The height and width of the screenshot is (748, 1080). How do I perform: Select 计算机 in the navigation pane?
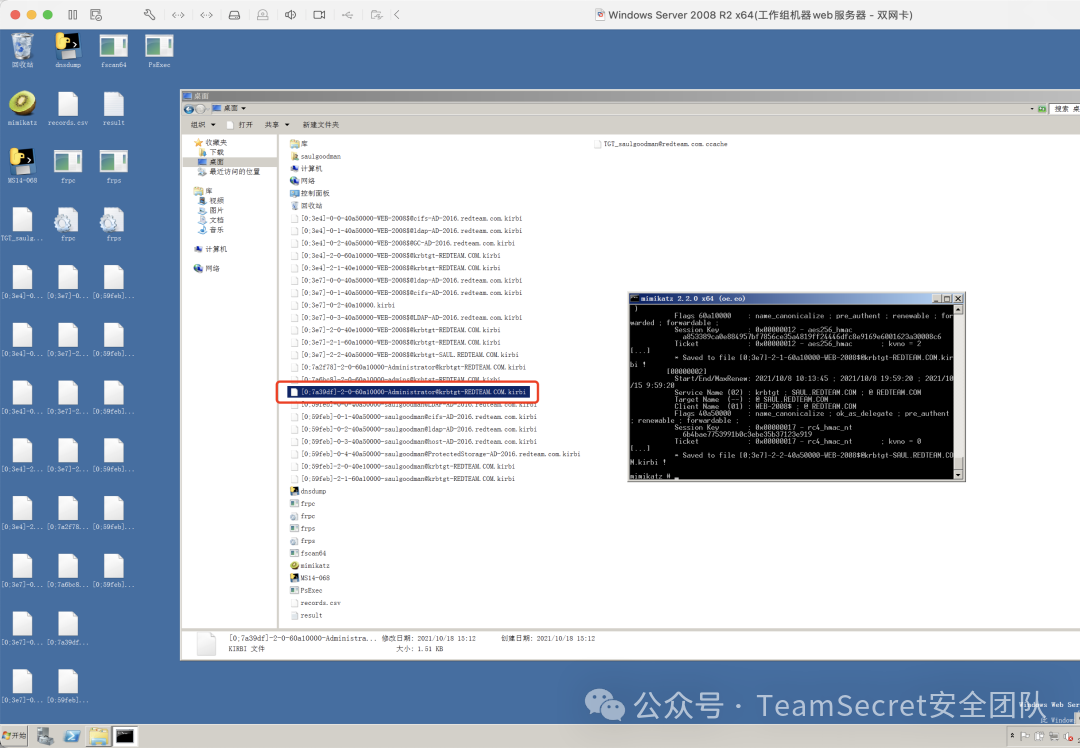[x=211, y=249]
